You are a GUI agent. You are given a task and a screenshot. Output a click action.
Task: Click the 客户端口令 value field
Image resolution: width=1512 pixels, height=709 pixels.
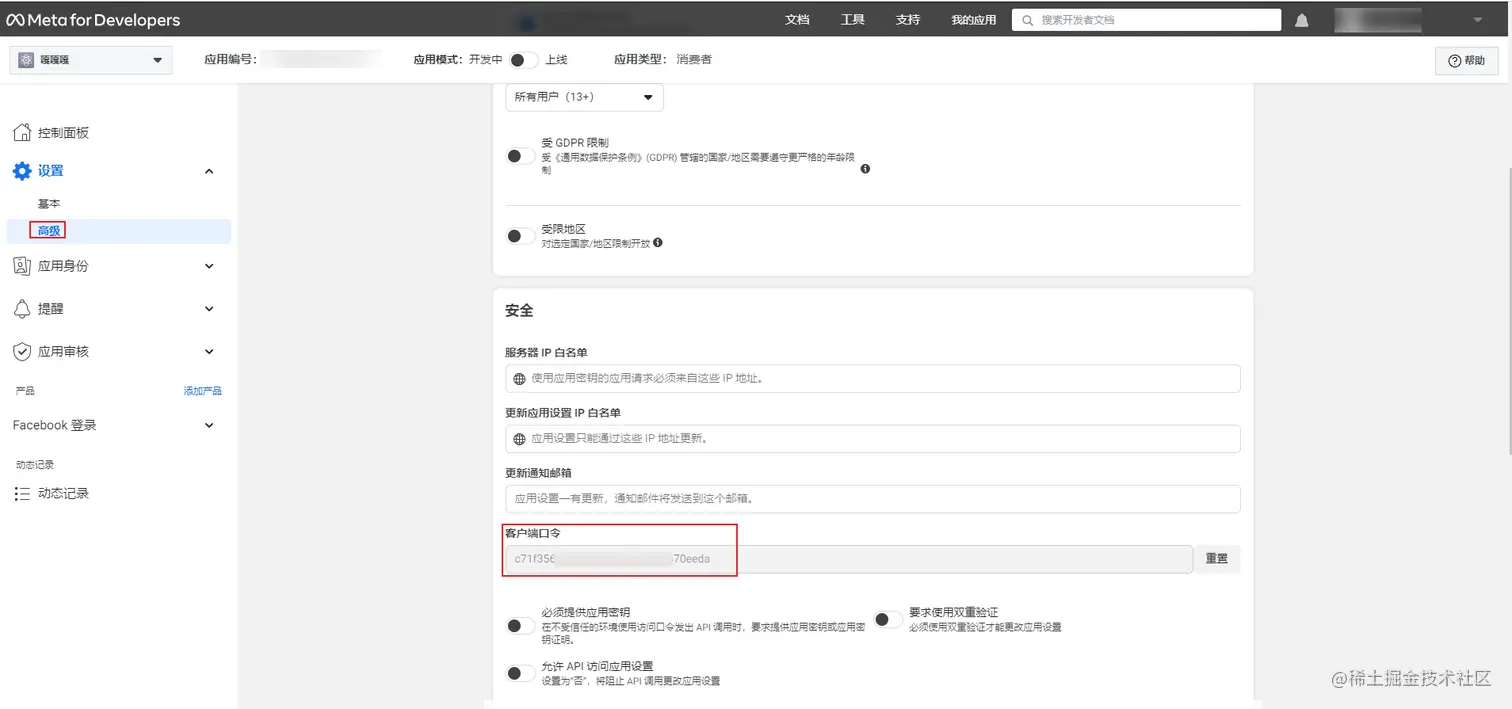849,559
